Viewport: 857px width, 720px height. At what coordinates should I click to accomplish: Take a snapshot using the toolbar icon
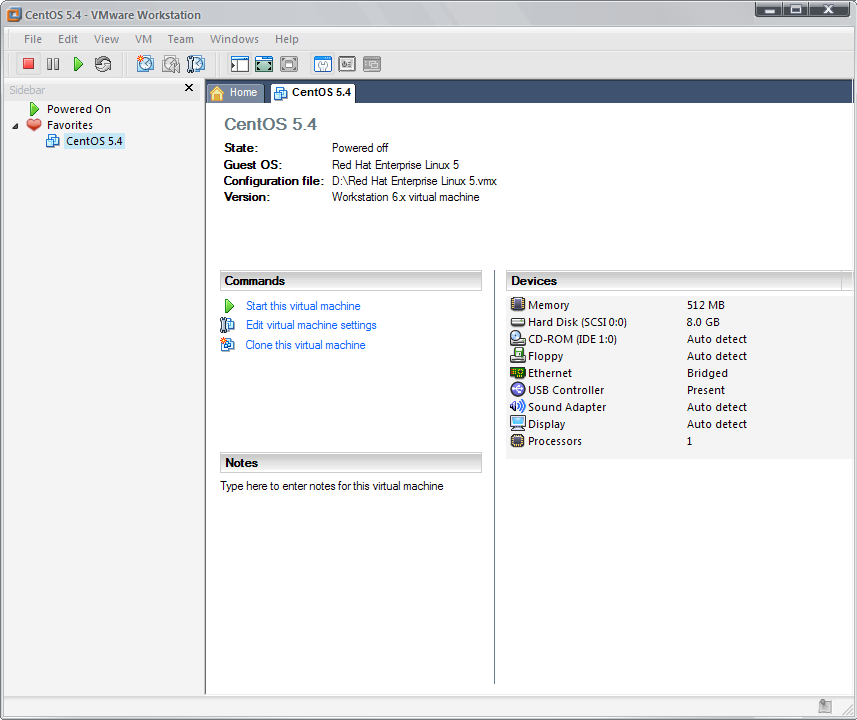(x=146, y=64)
